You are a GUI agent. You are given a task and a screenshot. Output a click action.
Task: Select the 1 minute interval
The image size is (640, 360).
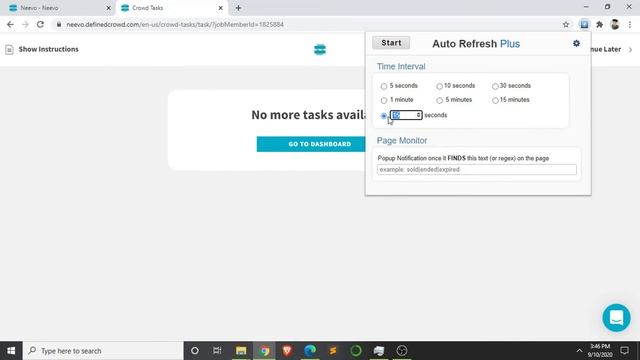click(384, 100)
